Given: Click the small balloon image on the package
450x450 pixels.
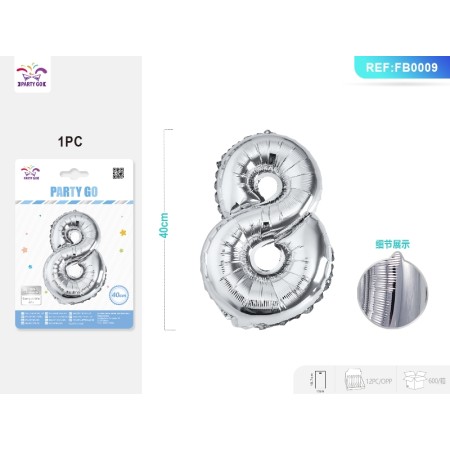Looking at the screenshot, I should [74, 257].
